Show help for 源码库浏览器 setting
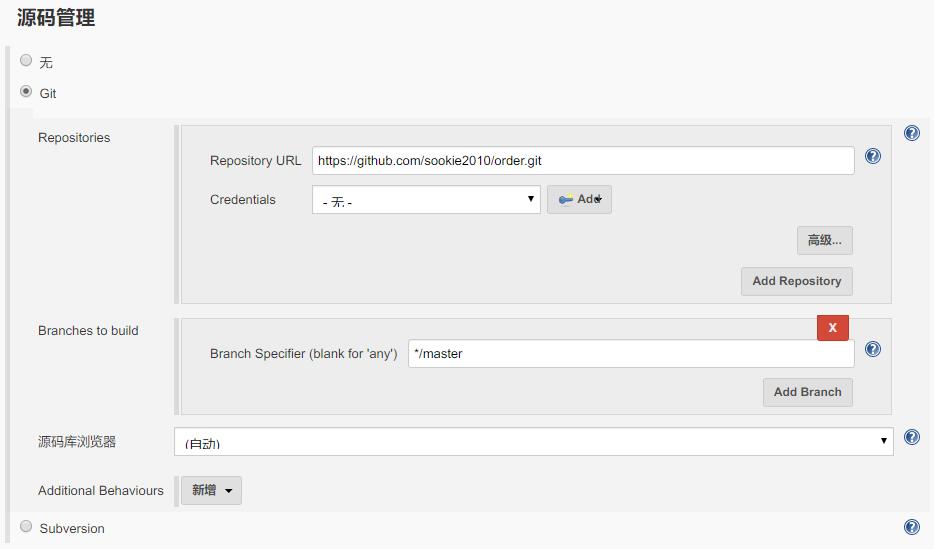This screenshot has width=934, height=549. [911, 437]
